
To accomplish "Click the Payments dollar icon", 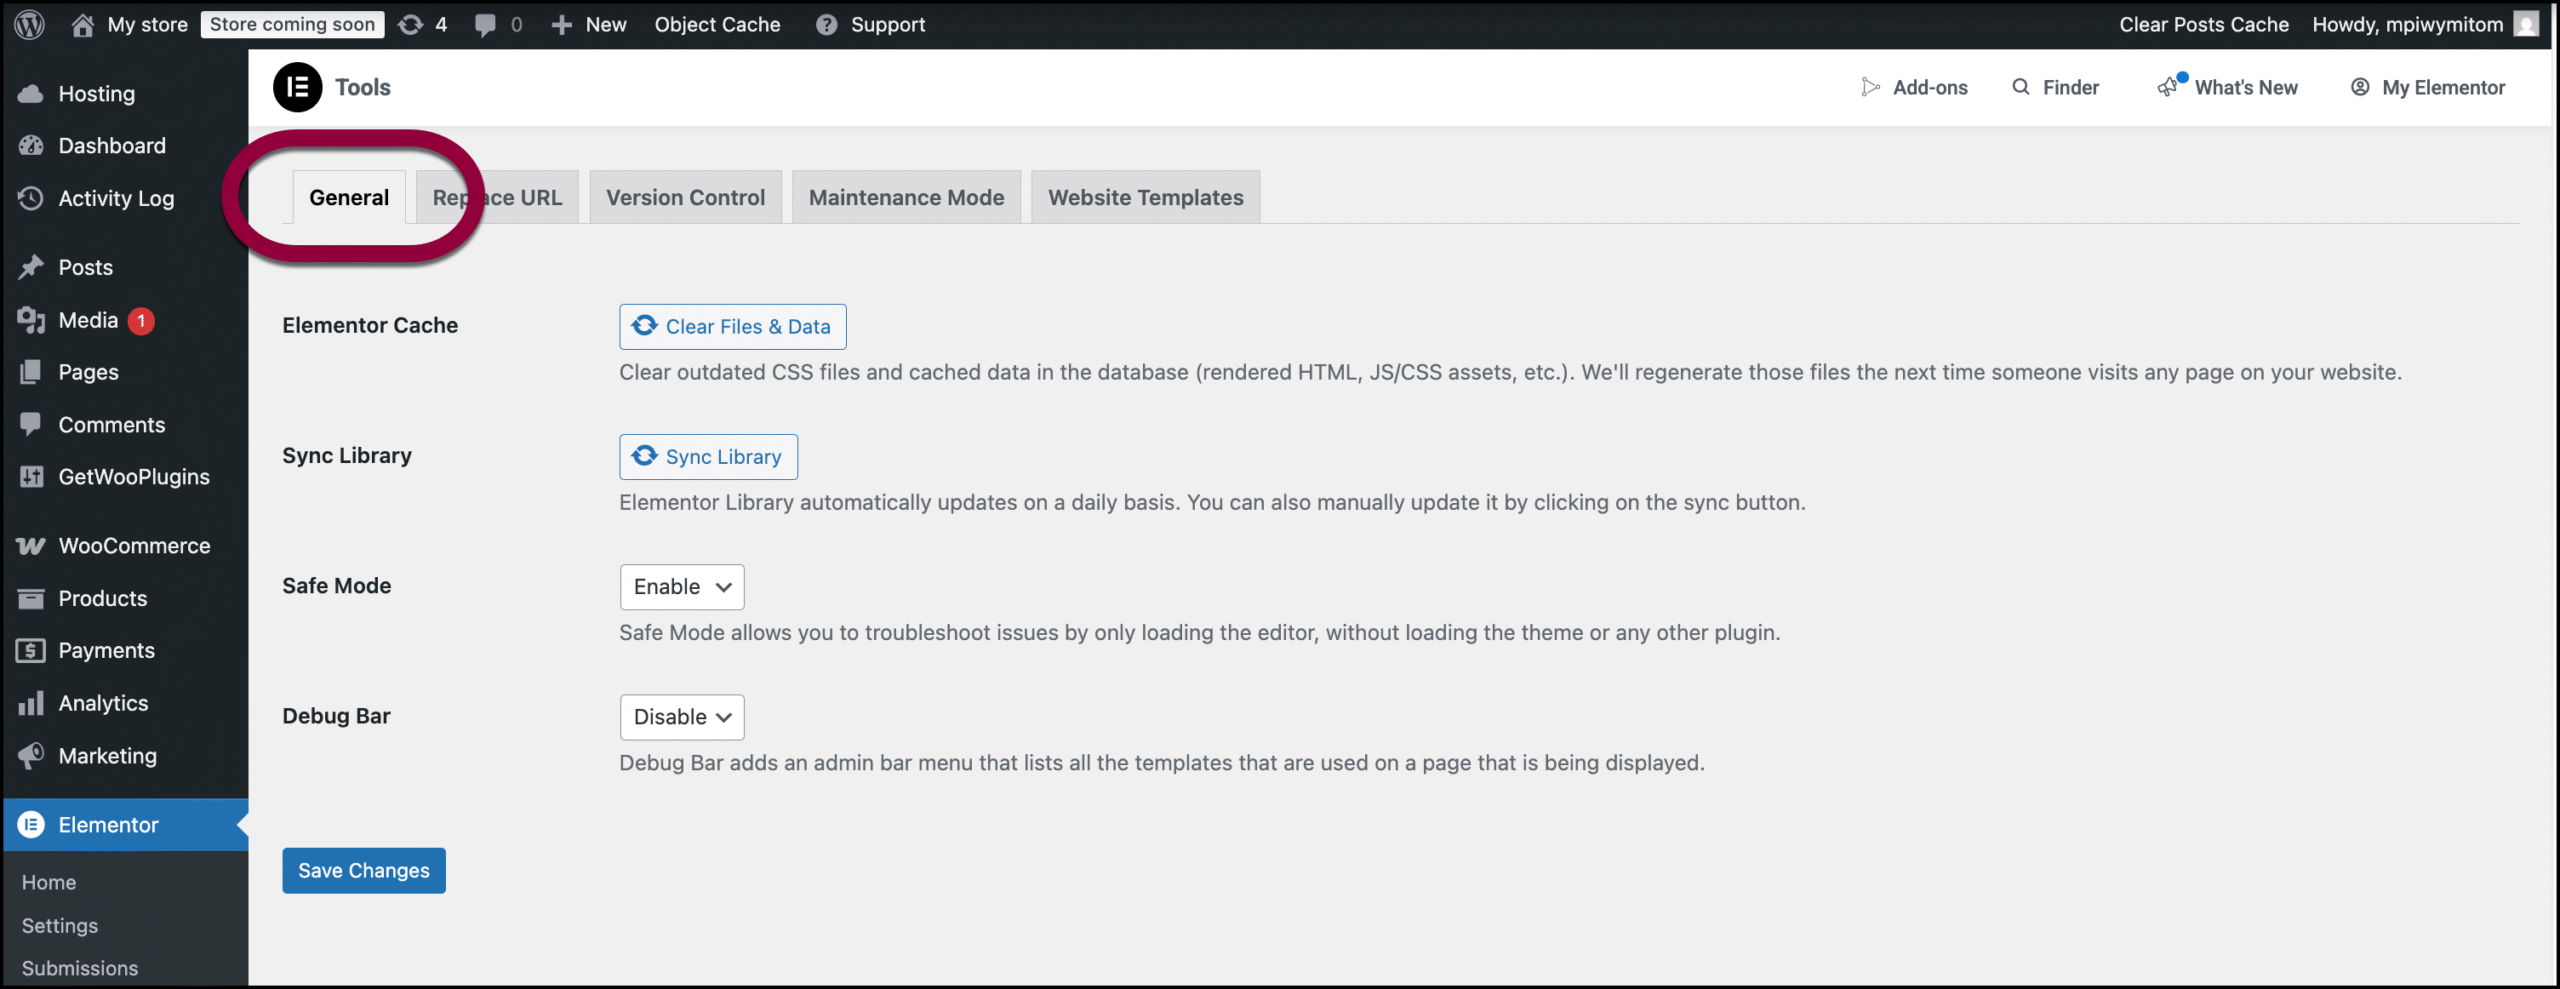I will pyautogui.click(x=31, y=650).
